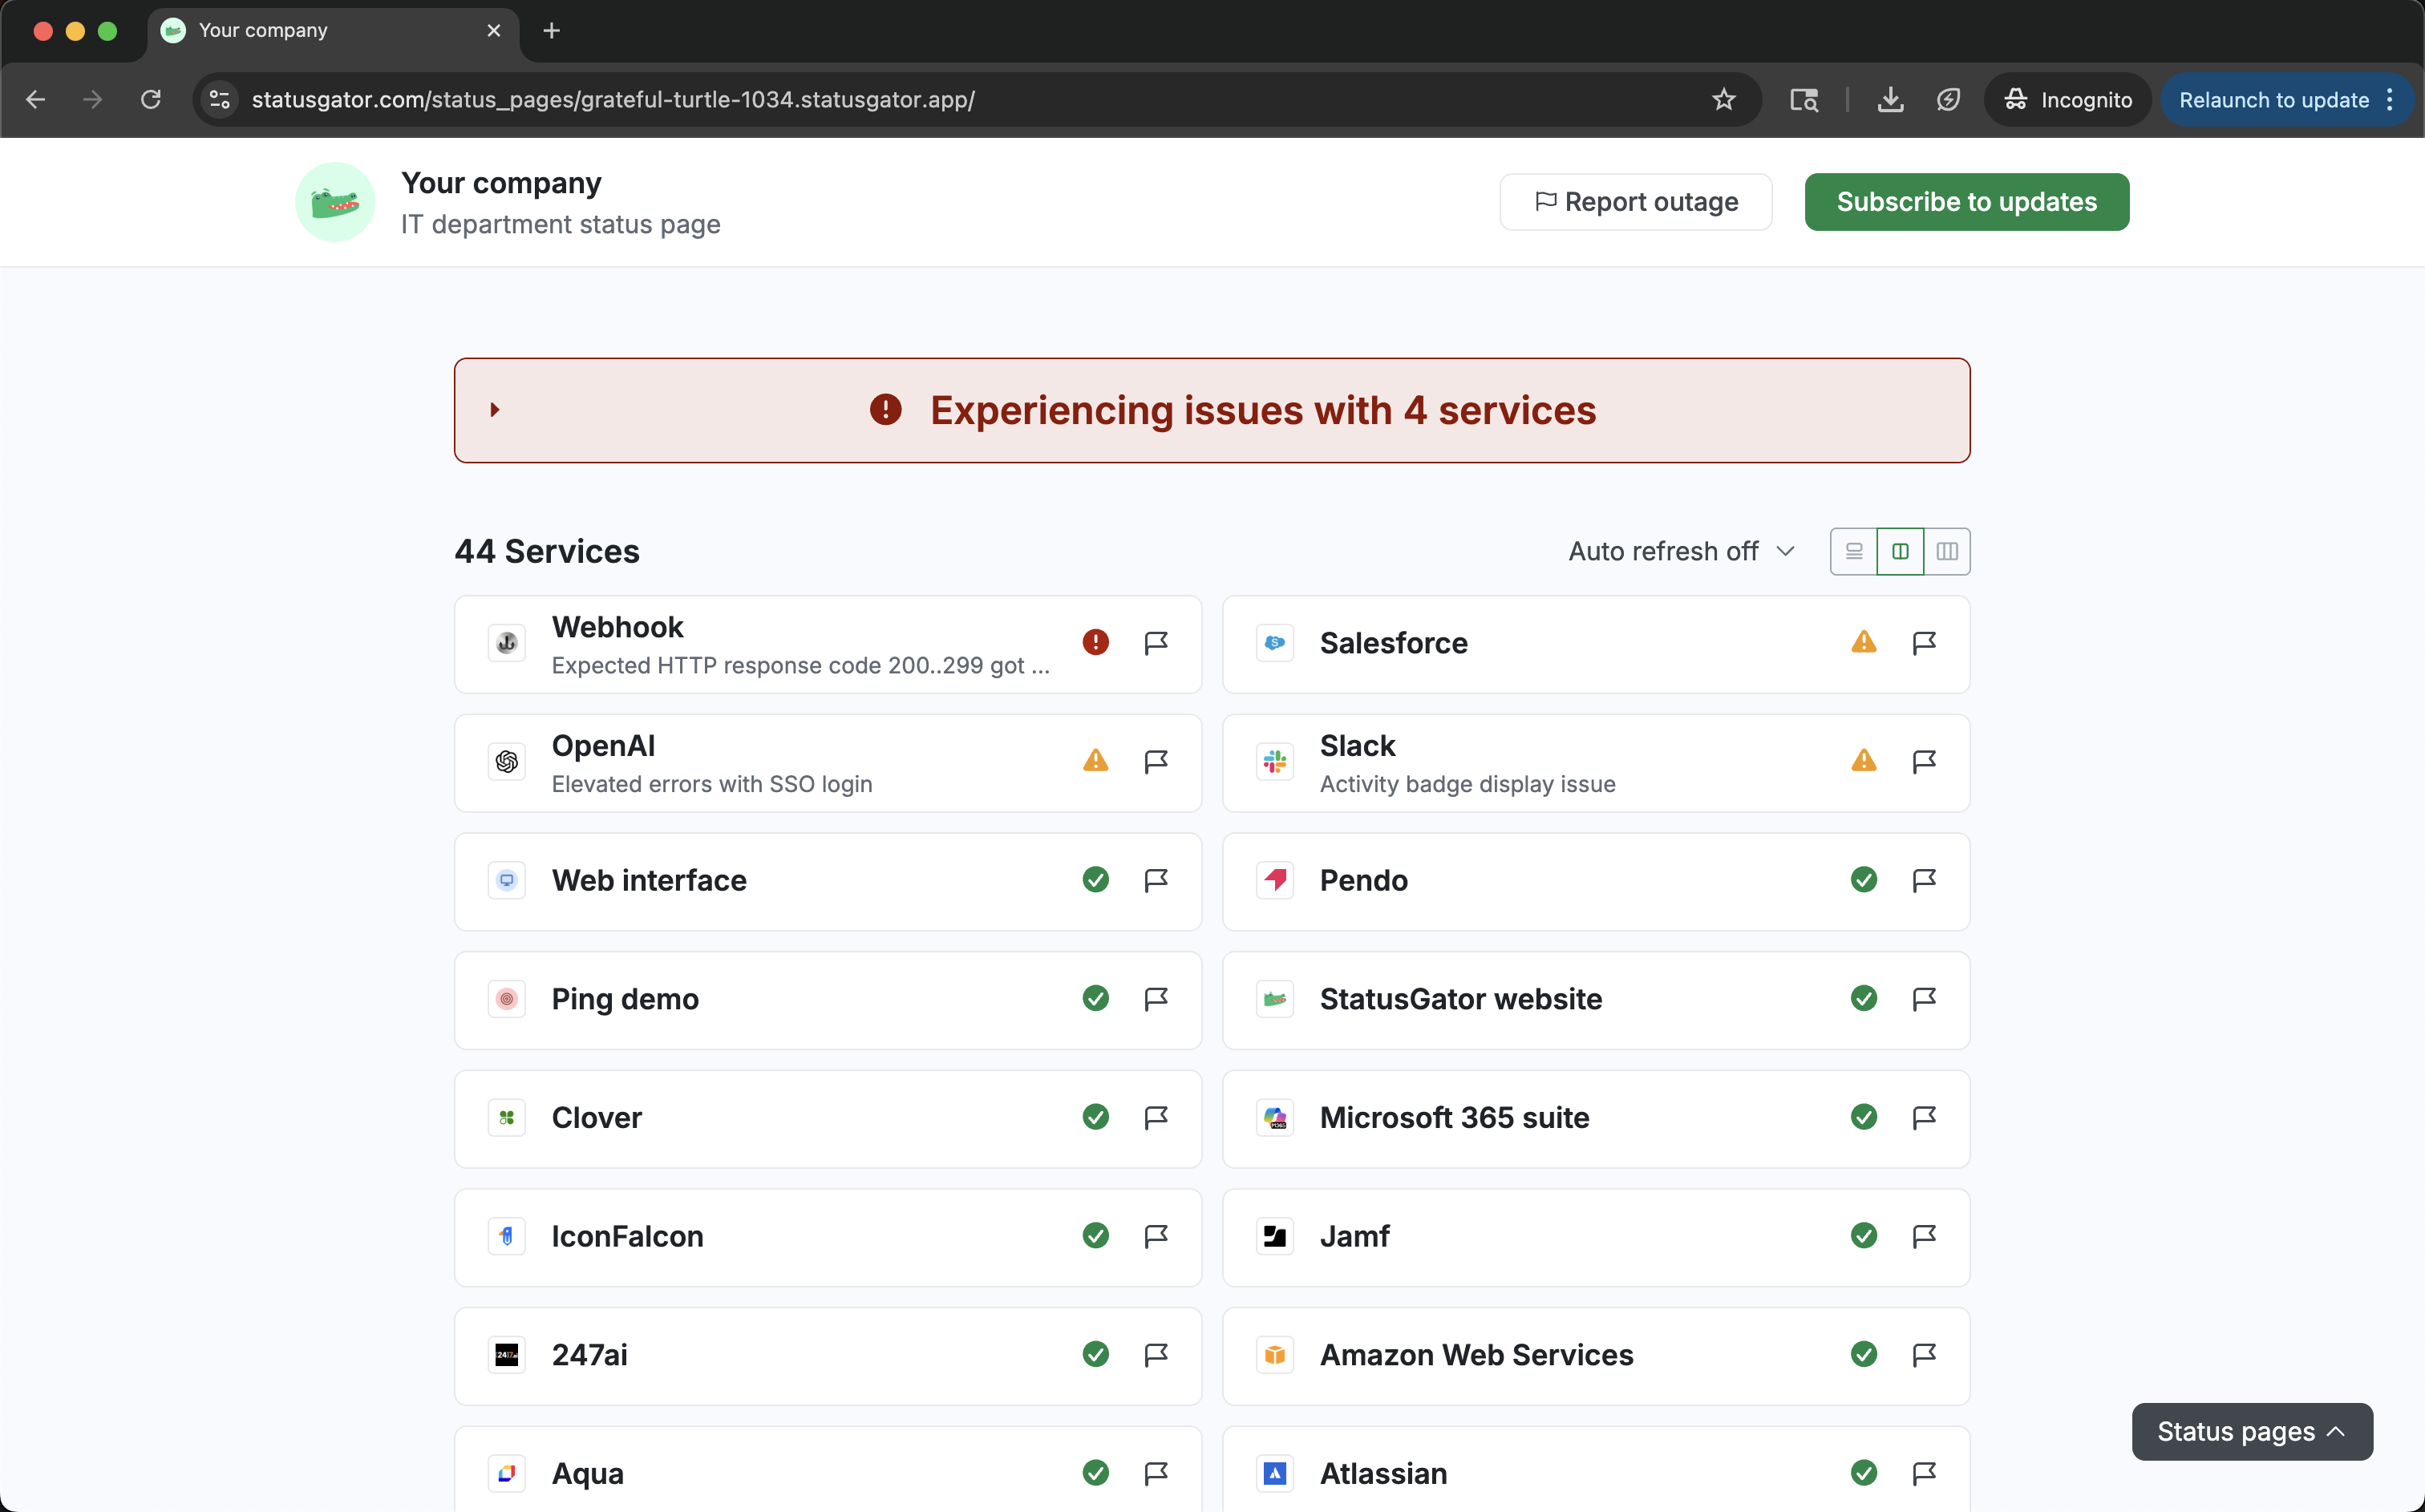Switch to three-column layout view

(1947, 552)
